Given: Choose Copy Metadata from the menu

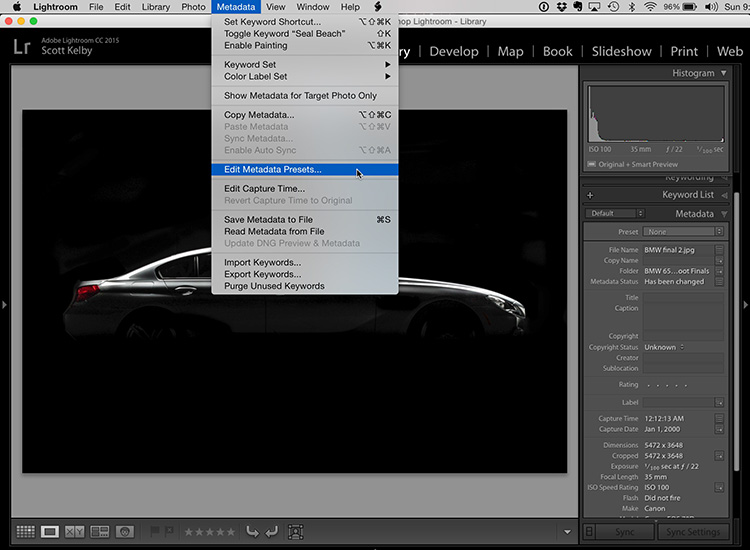Looking at the screenshot, I should click(x=305, y=115).
